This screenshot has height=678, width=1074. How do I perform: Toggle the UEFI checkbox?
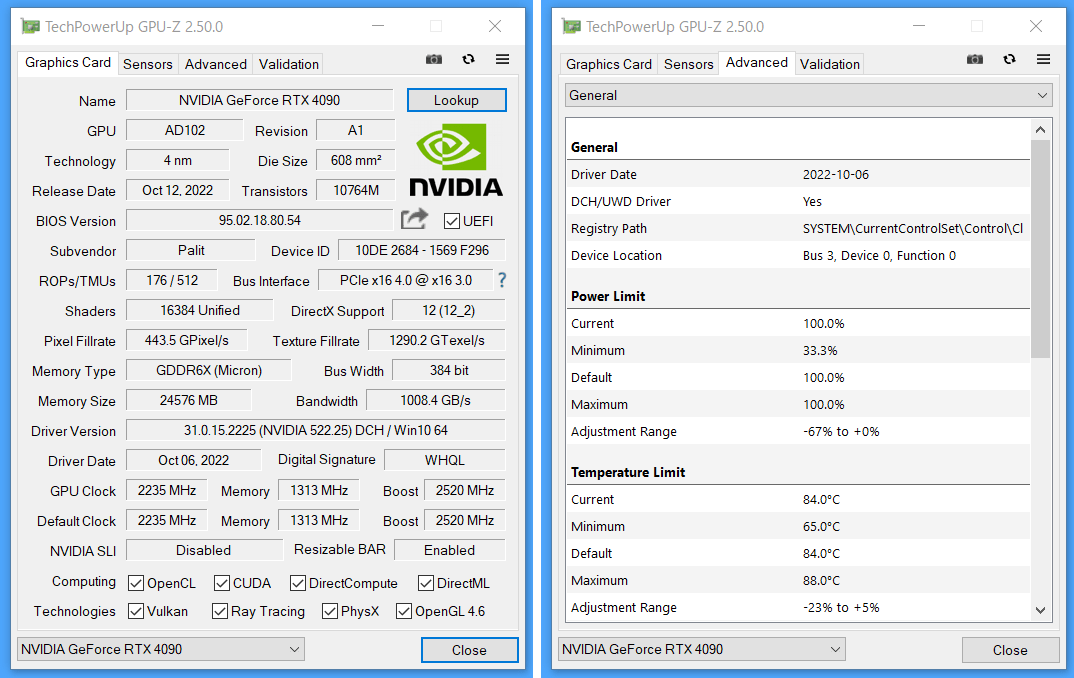coord(451,221)
